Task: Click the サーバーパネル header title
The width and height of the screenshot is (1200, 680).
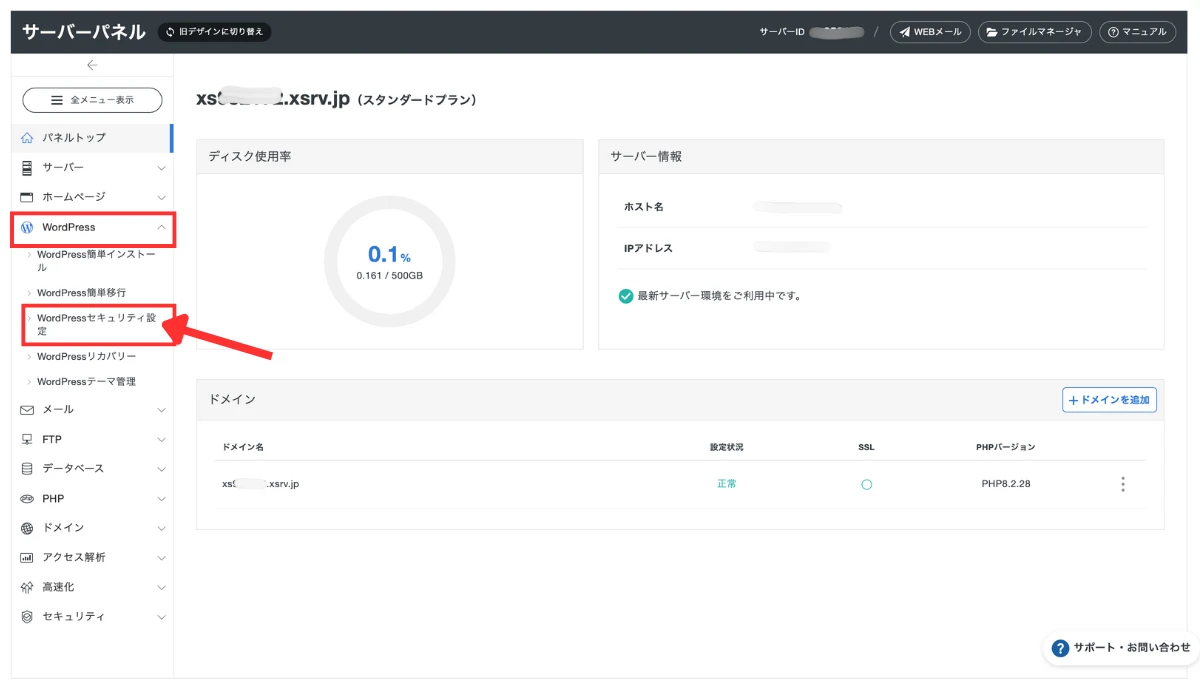Action: point(84,32)
